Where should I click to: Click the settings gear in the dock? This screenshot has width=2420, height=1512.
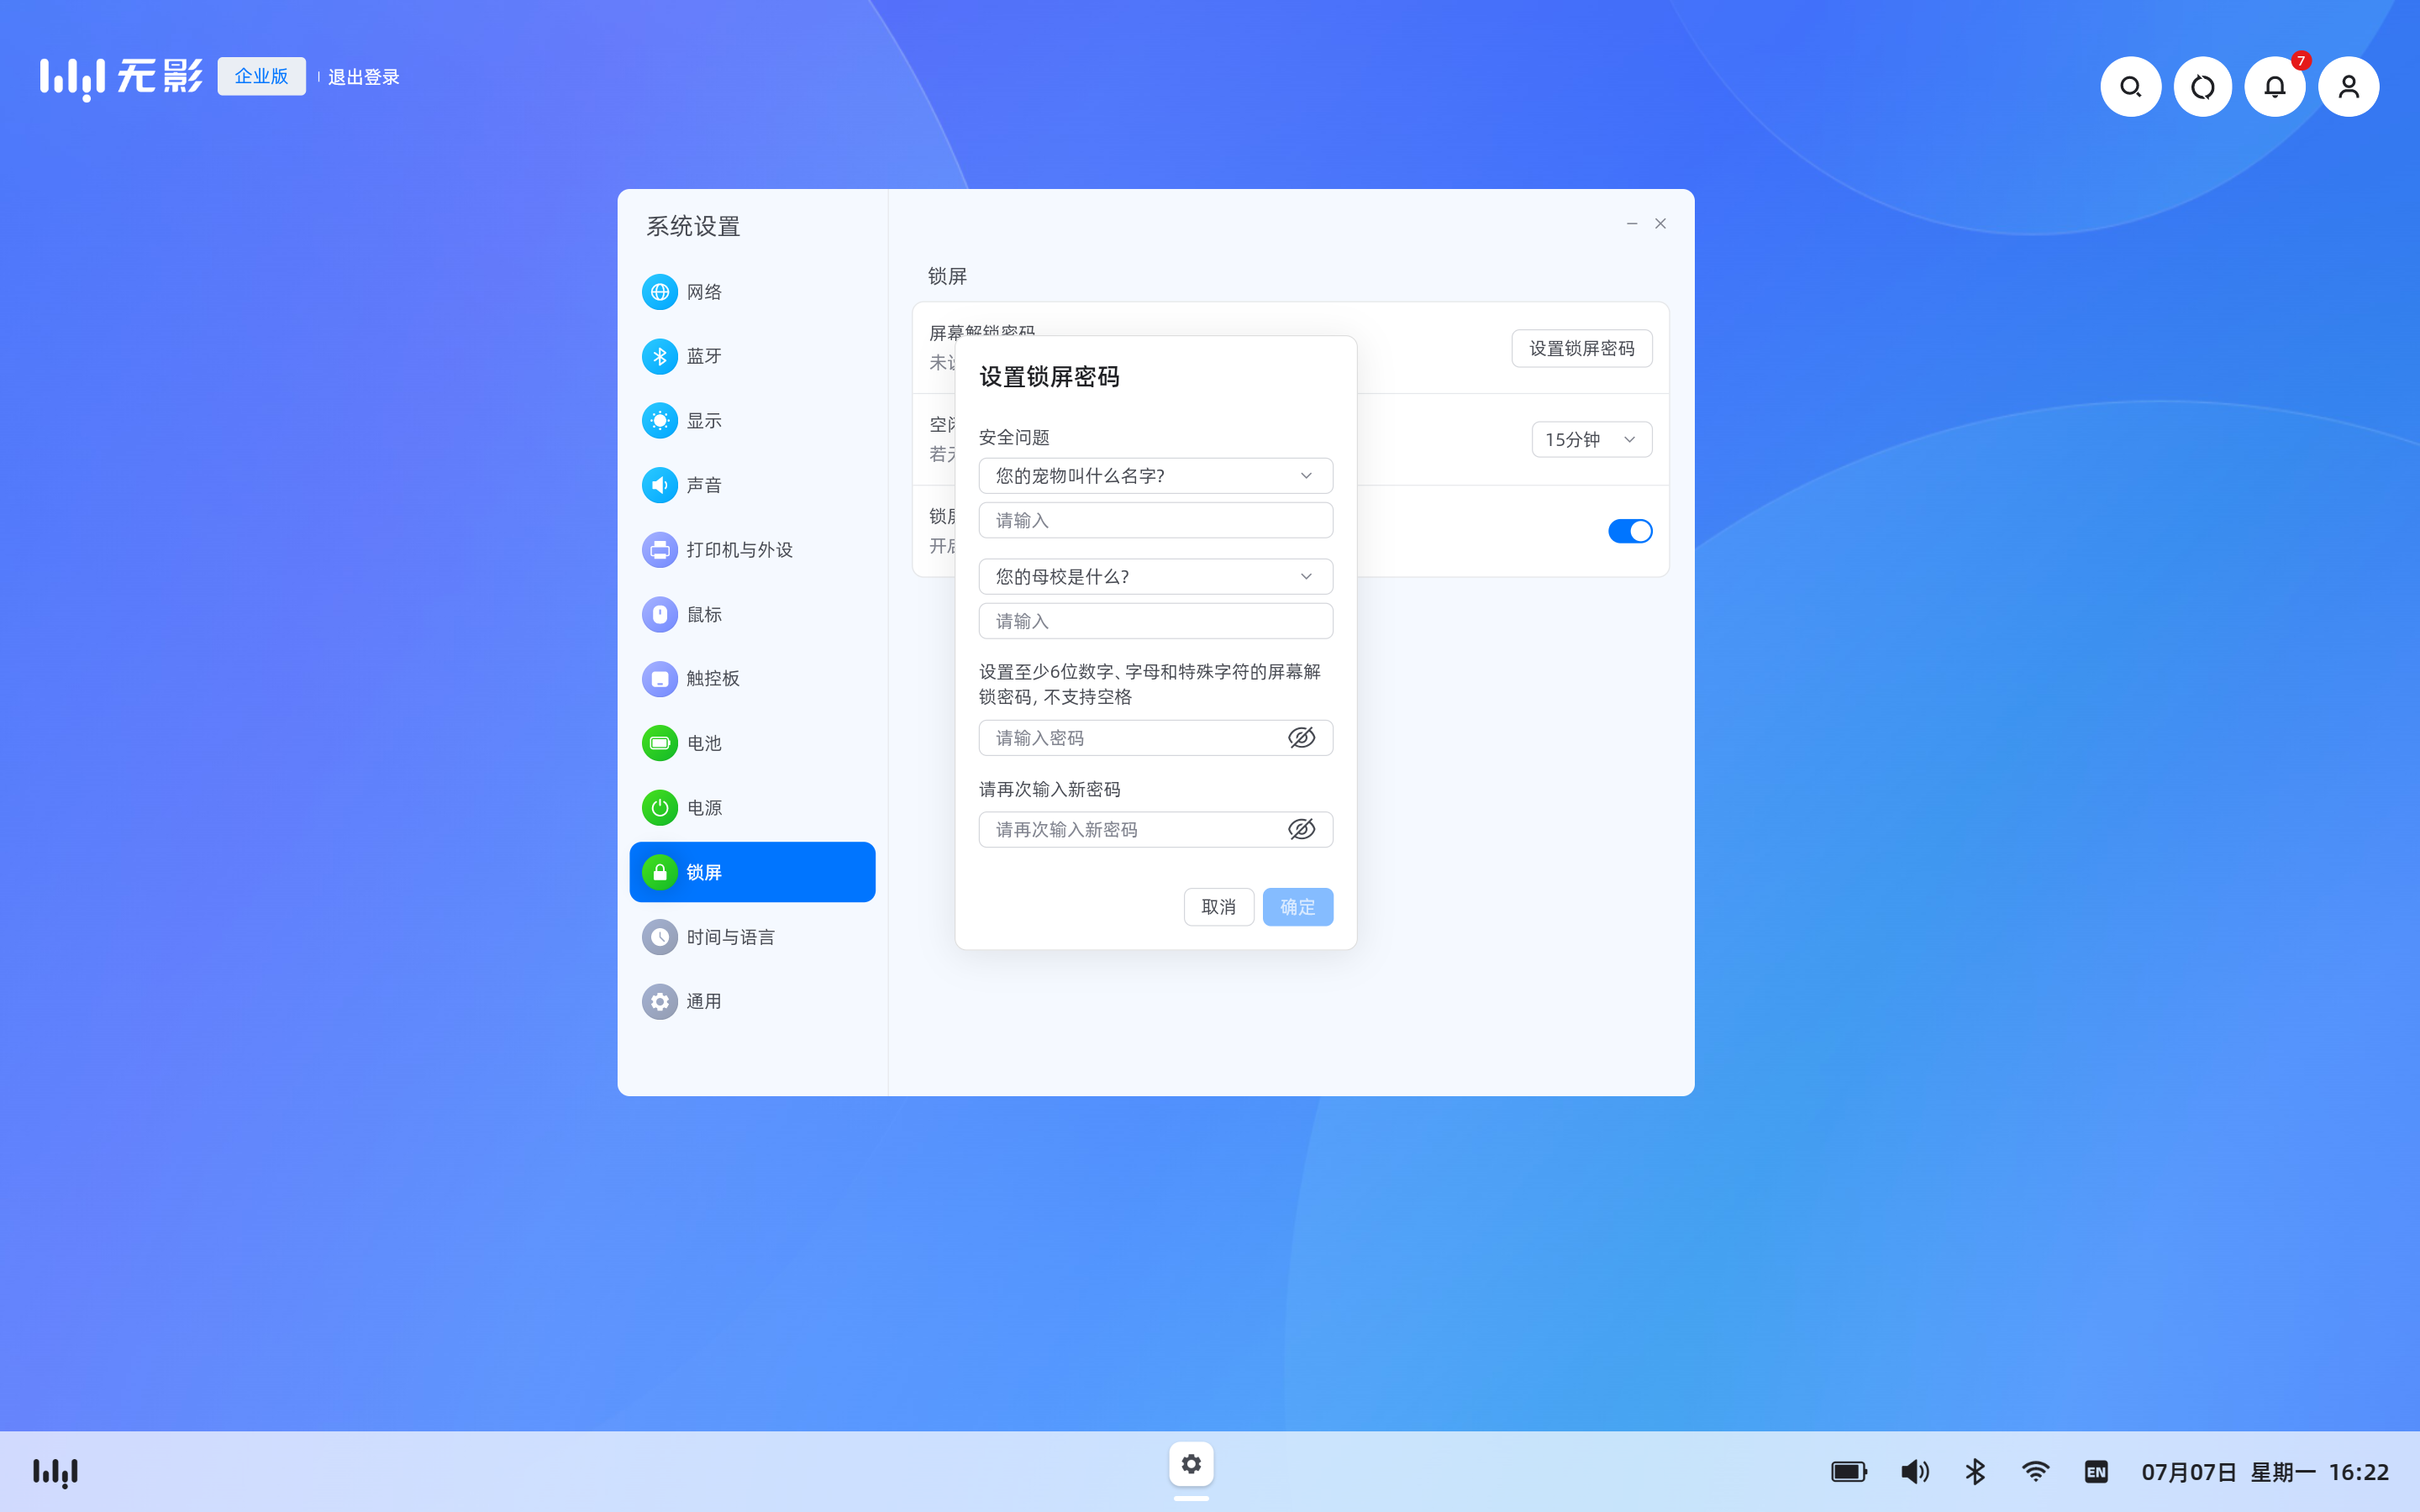coord(1191,1464)
